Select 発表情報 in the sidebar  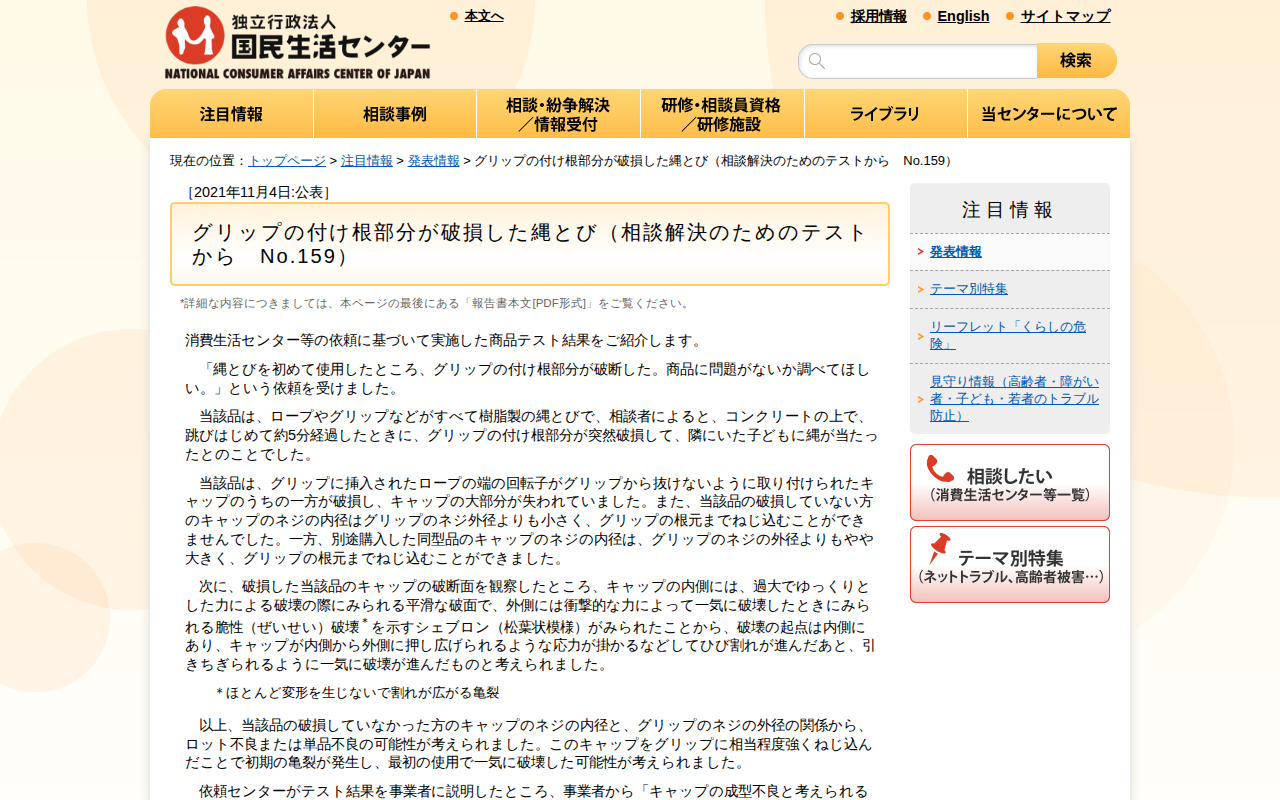tap(956, 252)
